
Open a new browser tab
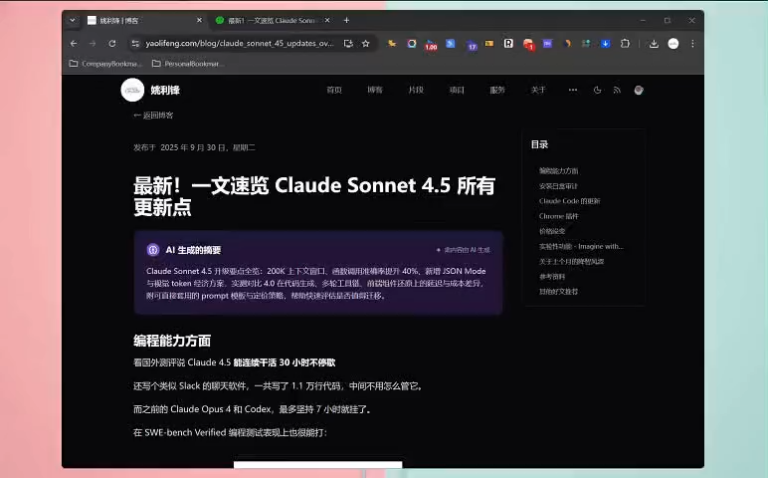[346, 20]
